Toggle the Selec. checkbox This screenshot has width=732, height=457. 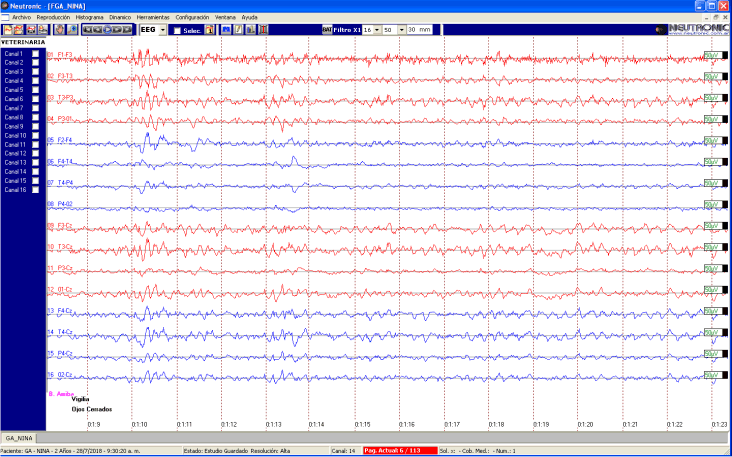[x=177, y=31]
